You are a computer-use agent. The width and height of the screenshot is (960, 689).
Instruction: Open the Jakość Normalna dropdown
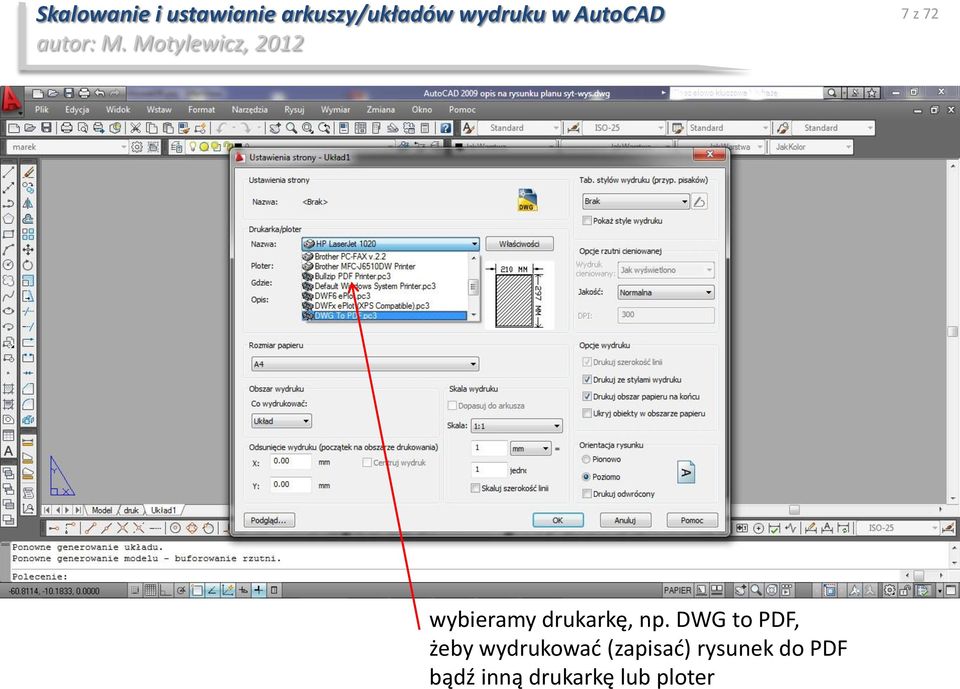[666, 293]
